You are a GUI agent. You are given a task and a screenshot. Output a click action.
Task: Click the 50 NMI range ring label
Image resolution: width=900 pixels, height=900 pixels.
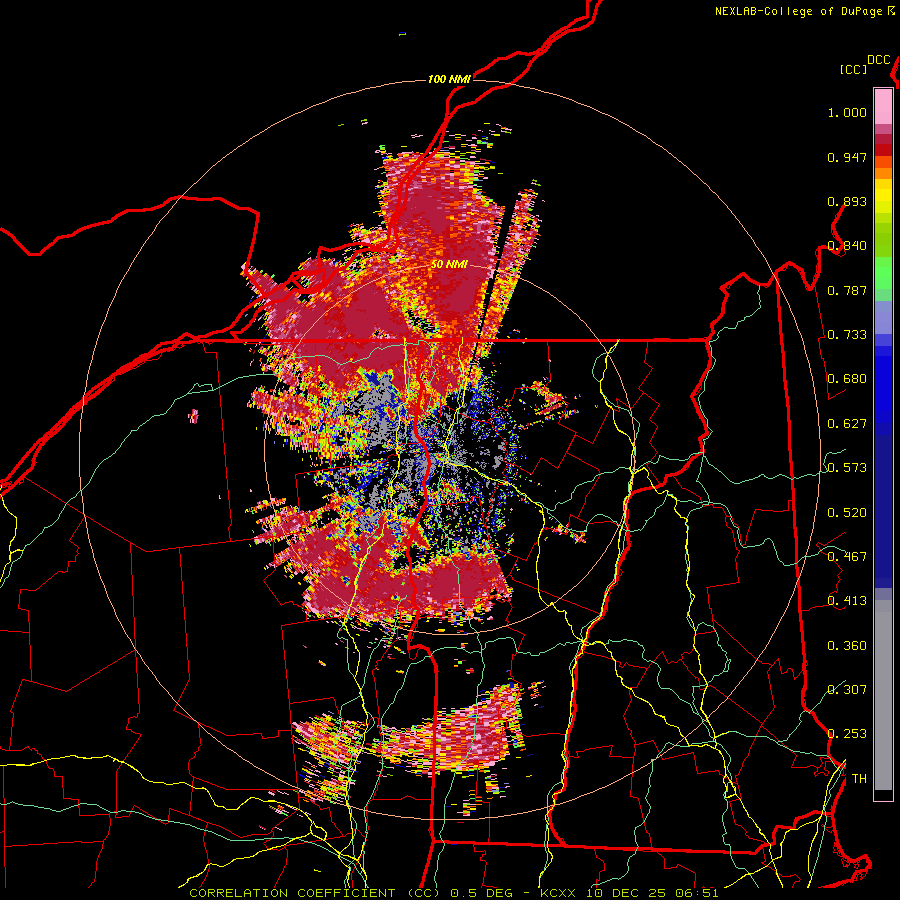(x=449, y=265)
